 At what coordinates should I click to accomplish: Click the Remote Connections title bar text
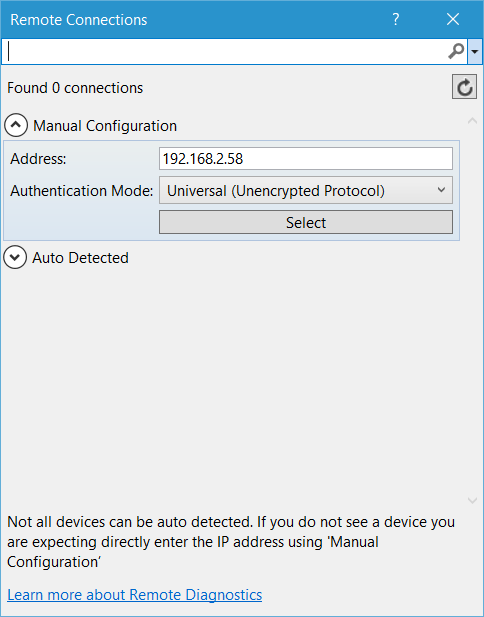(79, 20)
